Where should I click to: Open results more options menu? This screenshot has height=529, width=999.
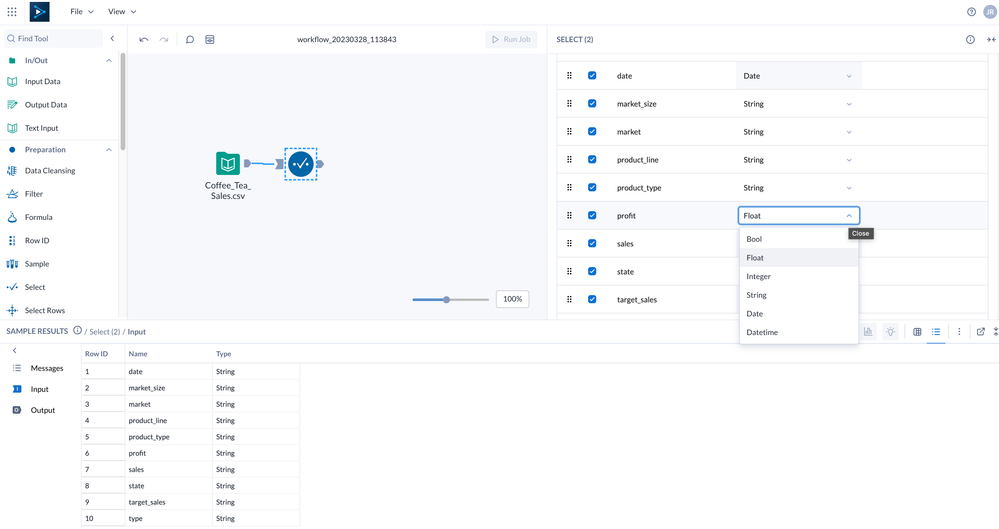[x=959, y=331]
